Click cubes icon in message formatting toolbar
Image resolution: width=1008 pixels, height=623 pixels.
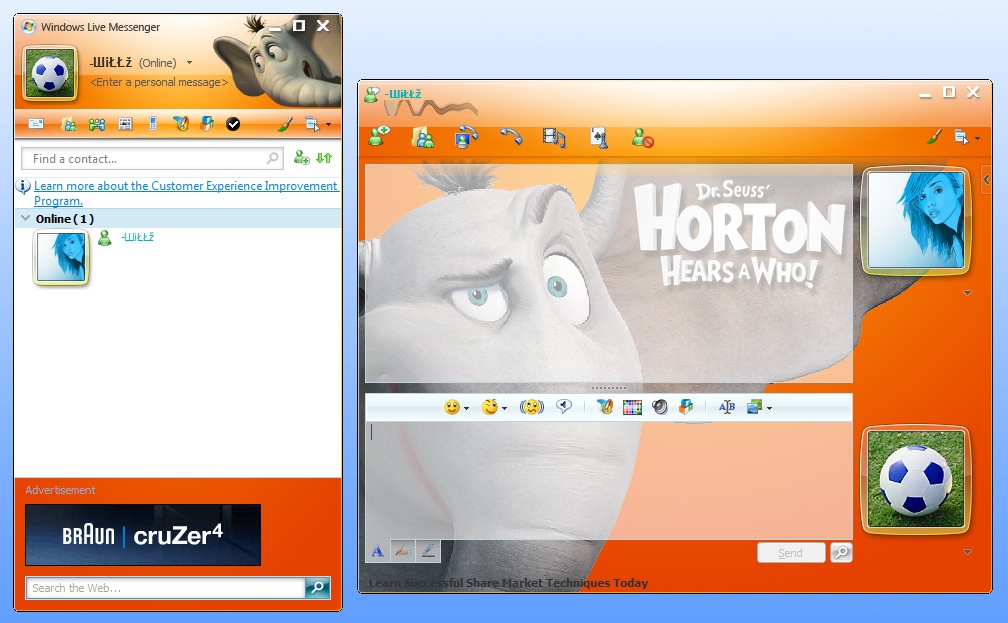[687, 407]
